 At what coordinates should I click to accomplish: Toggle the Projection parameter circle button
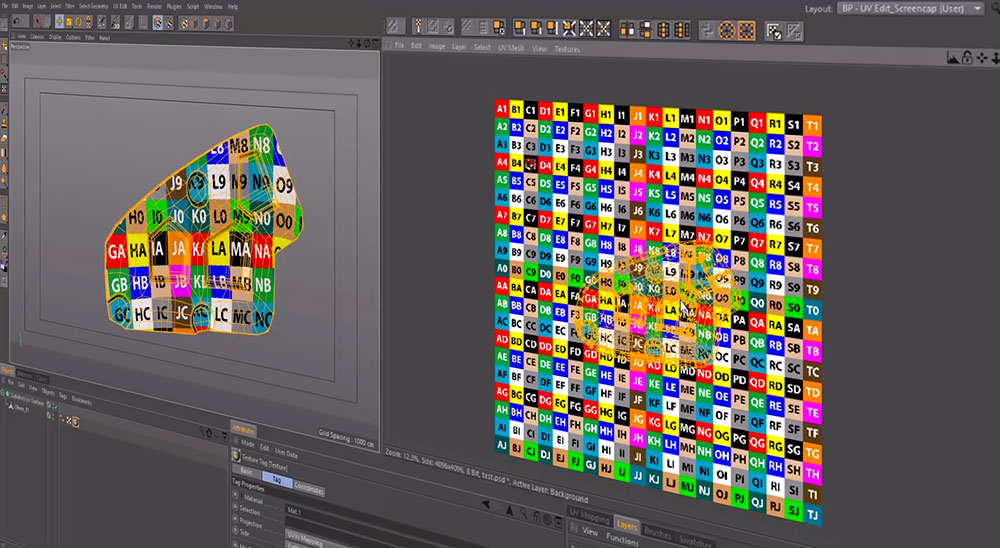pyautogui.click(x=235, y=519)
